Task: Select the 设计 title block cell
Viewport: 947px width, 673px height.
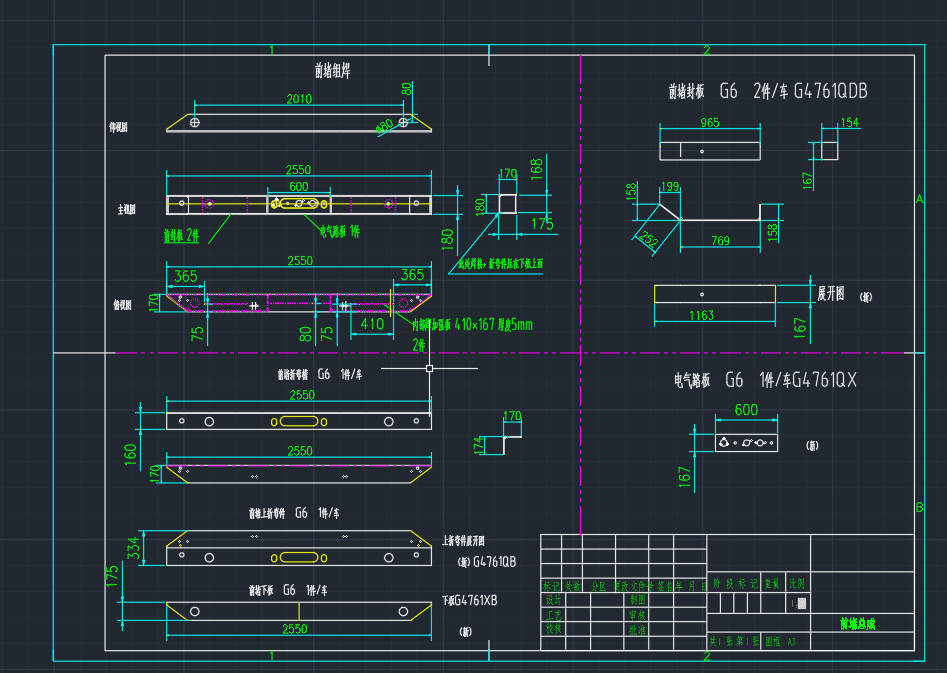Action: [553, 600]
